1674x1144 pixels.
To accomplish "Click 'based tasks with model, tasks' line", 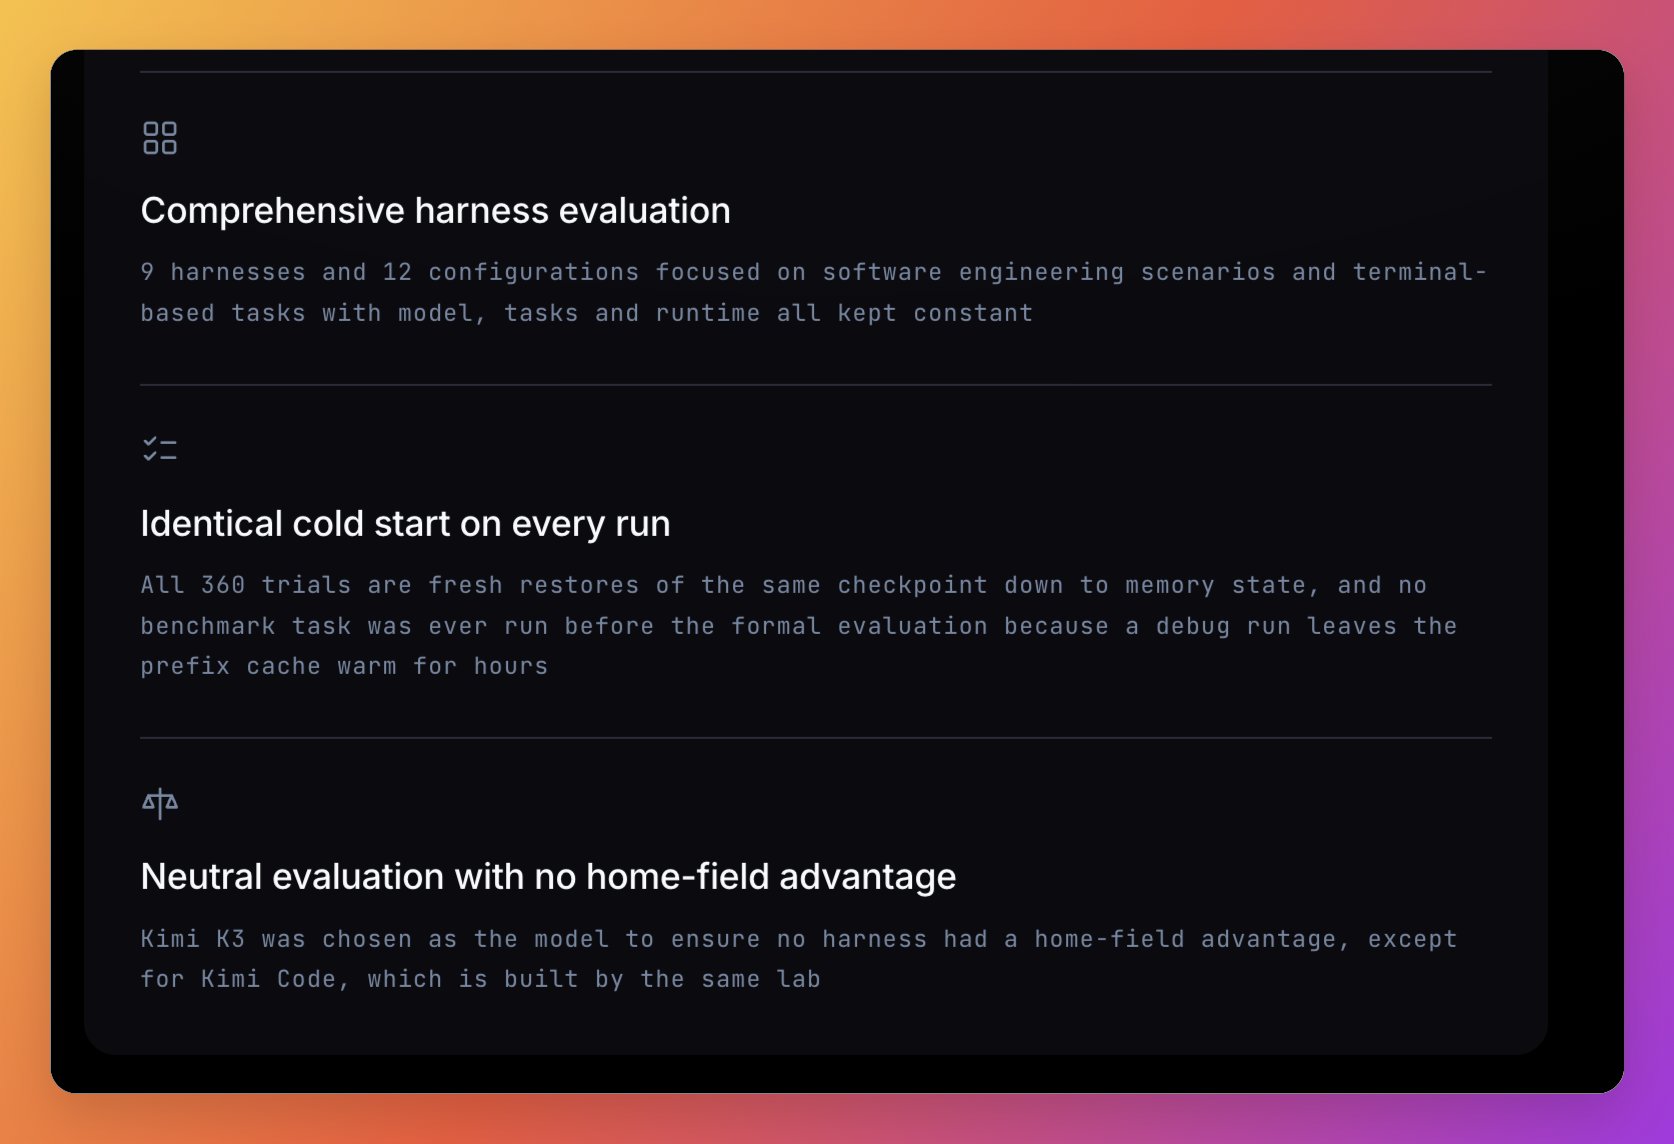I will [x=359, y=313].
